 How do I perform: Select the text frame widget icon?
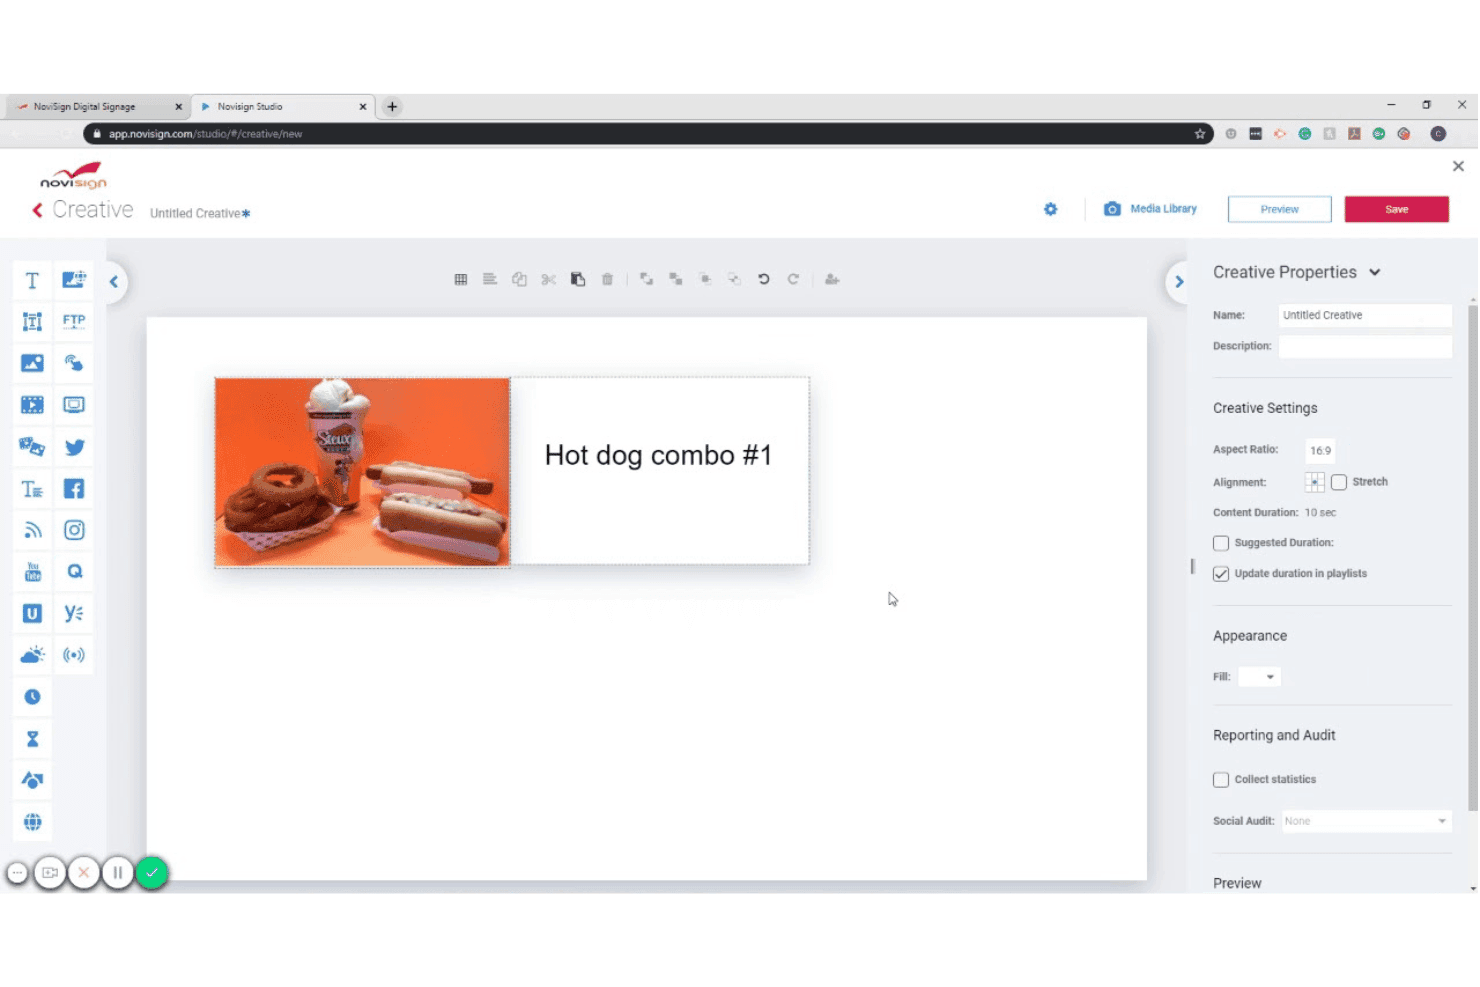pyautogui.click(x=32, y=321)
